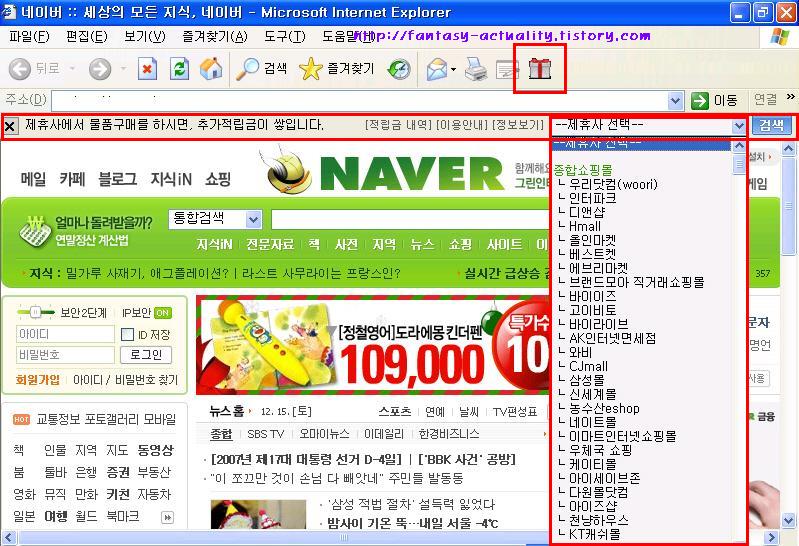Open the 제휴사 선택 combo box
The height and width of the screenshot is (546, 799).
(648, 125)
